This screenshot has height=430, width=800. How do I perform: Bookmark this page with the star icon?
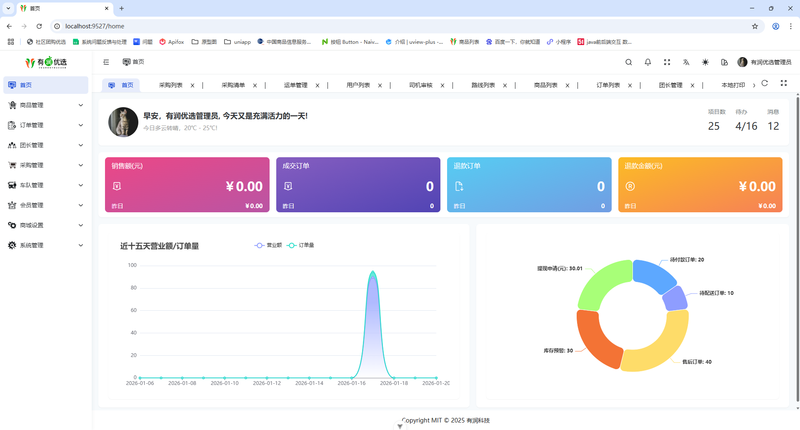pyautogui.click(x=755, y=26)
